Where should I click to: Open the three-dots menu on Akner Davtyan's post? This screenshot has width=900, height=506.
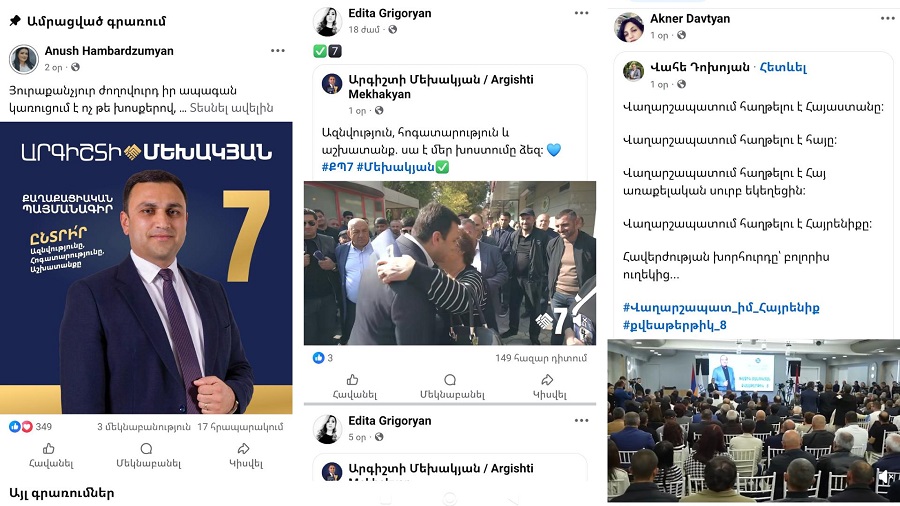pos(887,18)
